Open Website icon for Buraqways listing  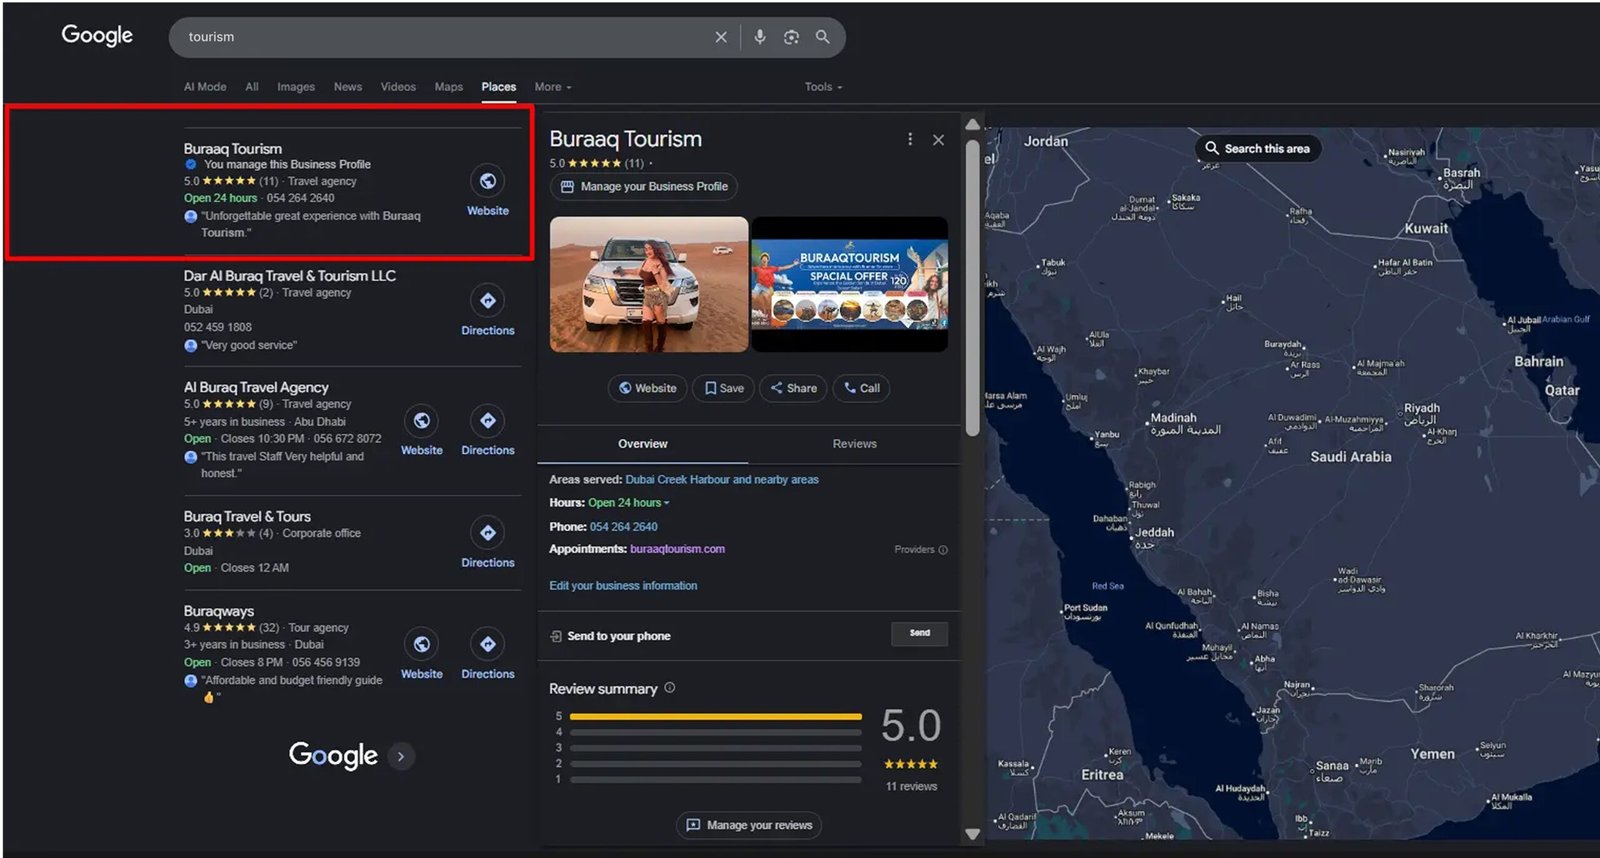[x=422, y=645]
